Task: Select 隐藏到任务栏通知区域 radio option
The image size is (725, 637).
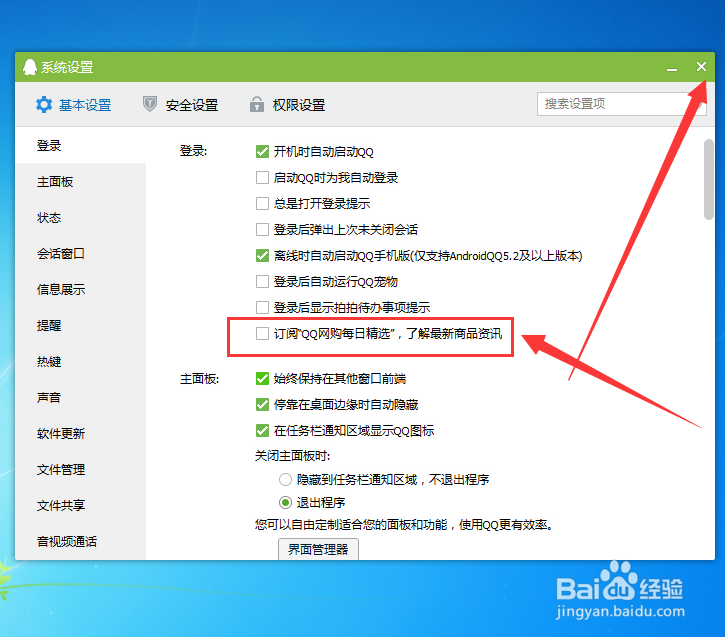Action: [285, 479]
